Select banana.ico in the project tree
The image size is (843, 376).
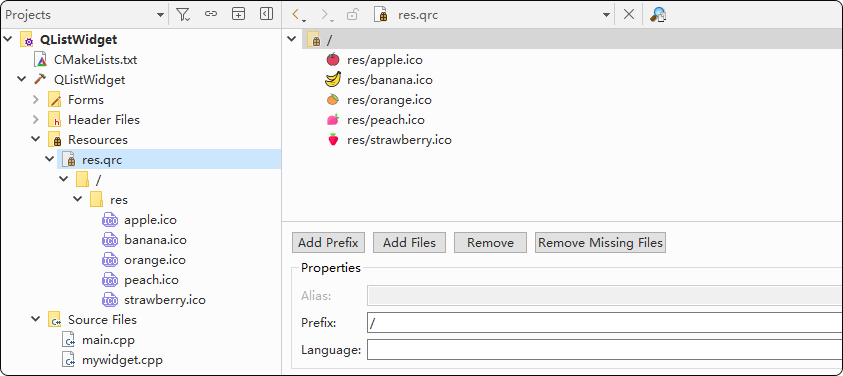(155, 239)
